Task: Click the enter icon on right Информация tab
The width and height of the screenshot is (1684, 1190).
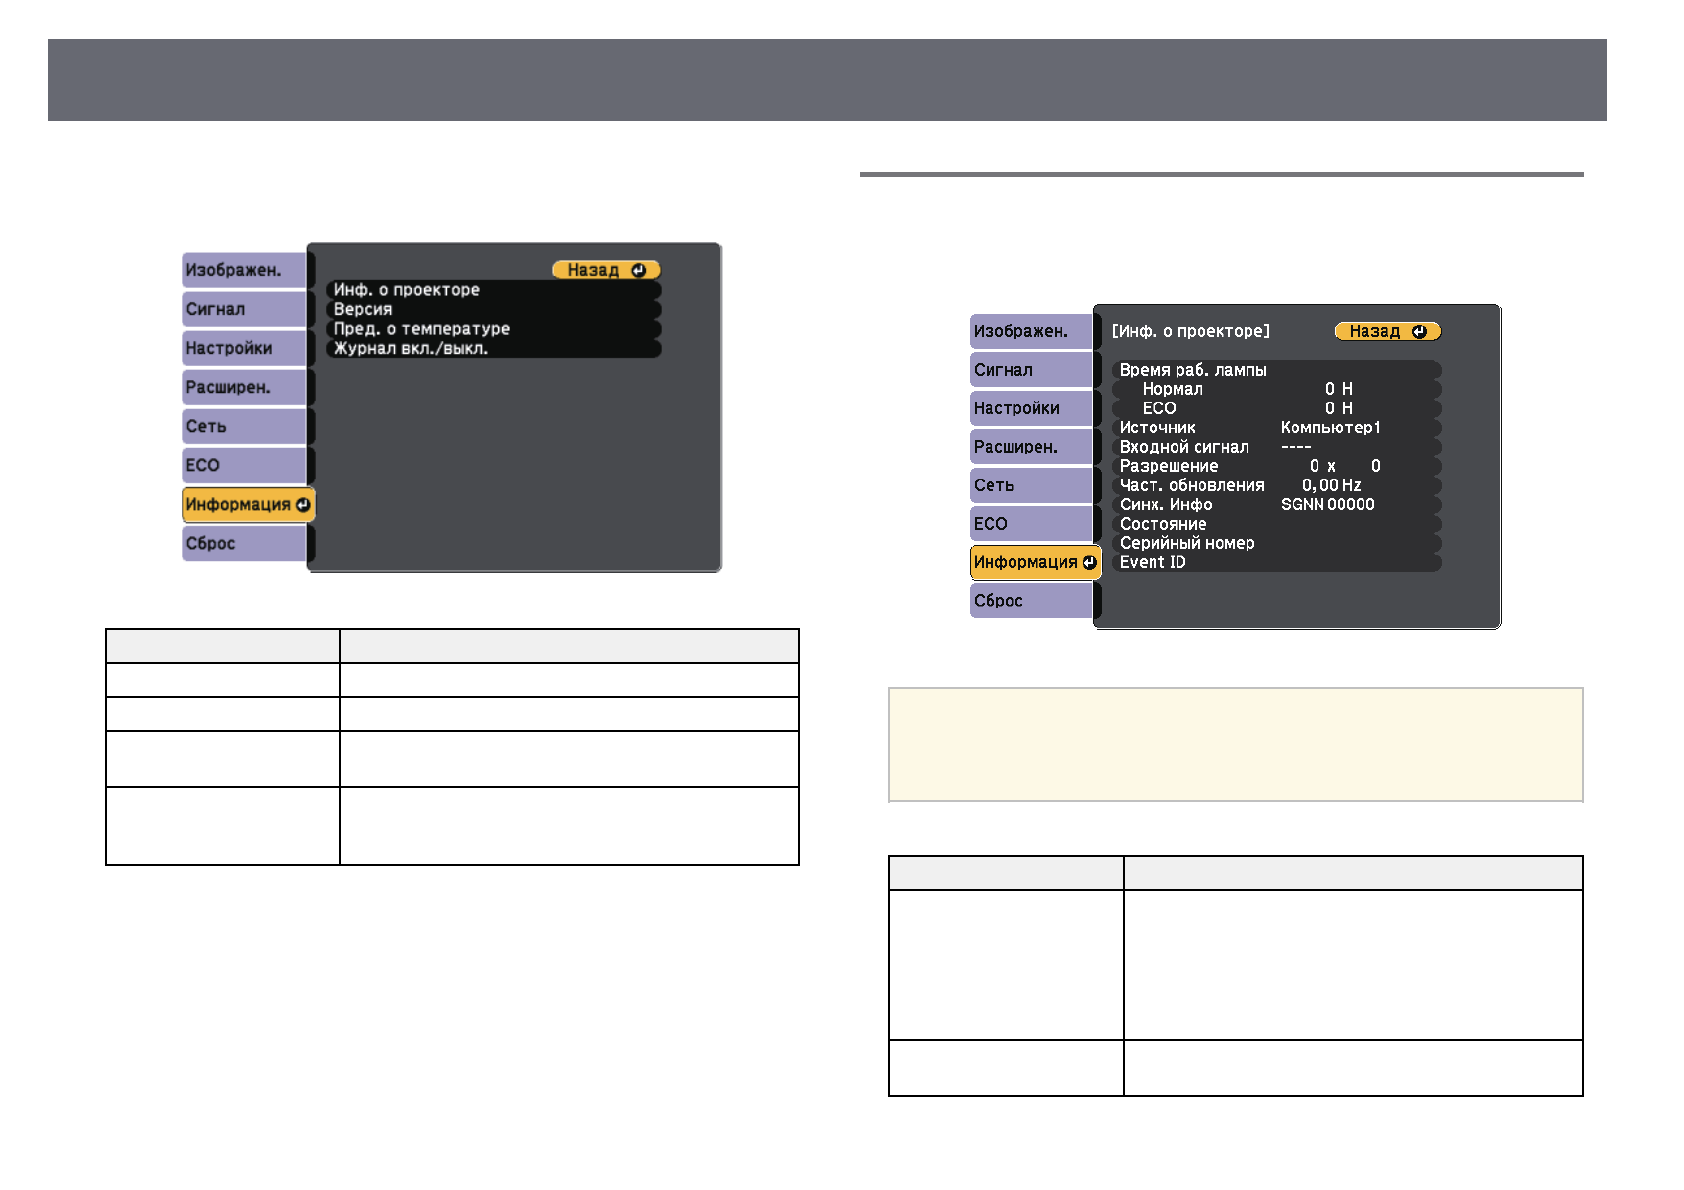Action: coord(1089,562)
